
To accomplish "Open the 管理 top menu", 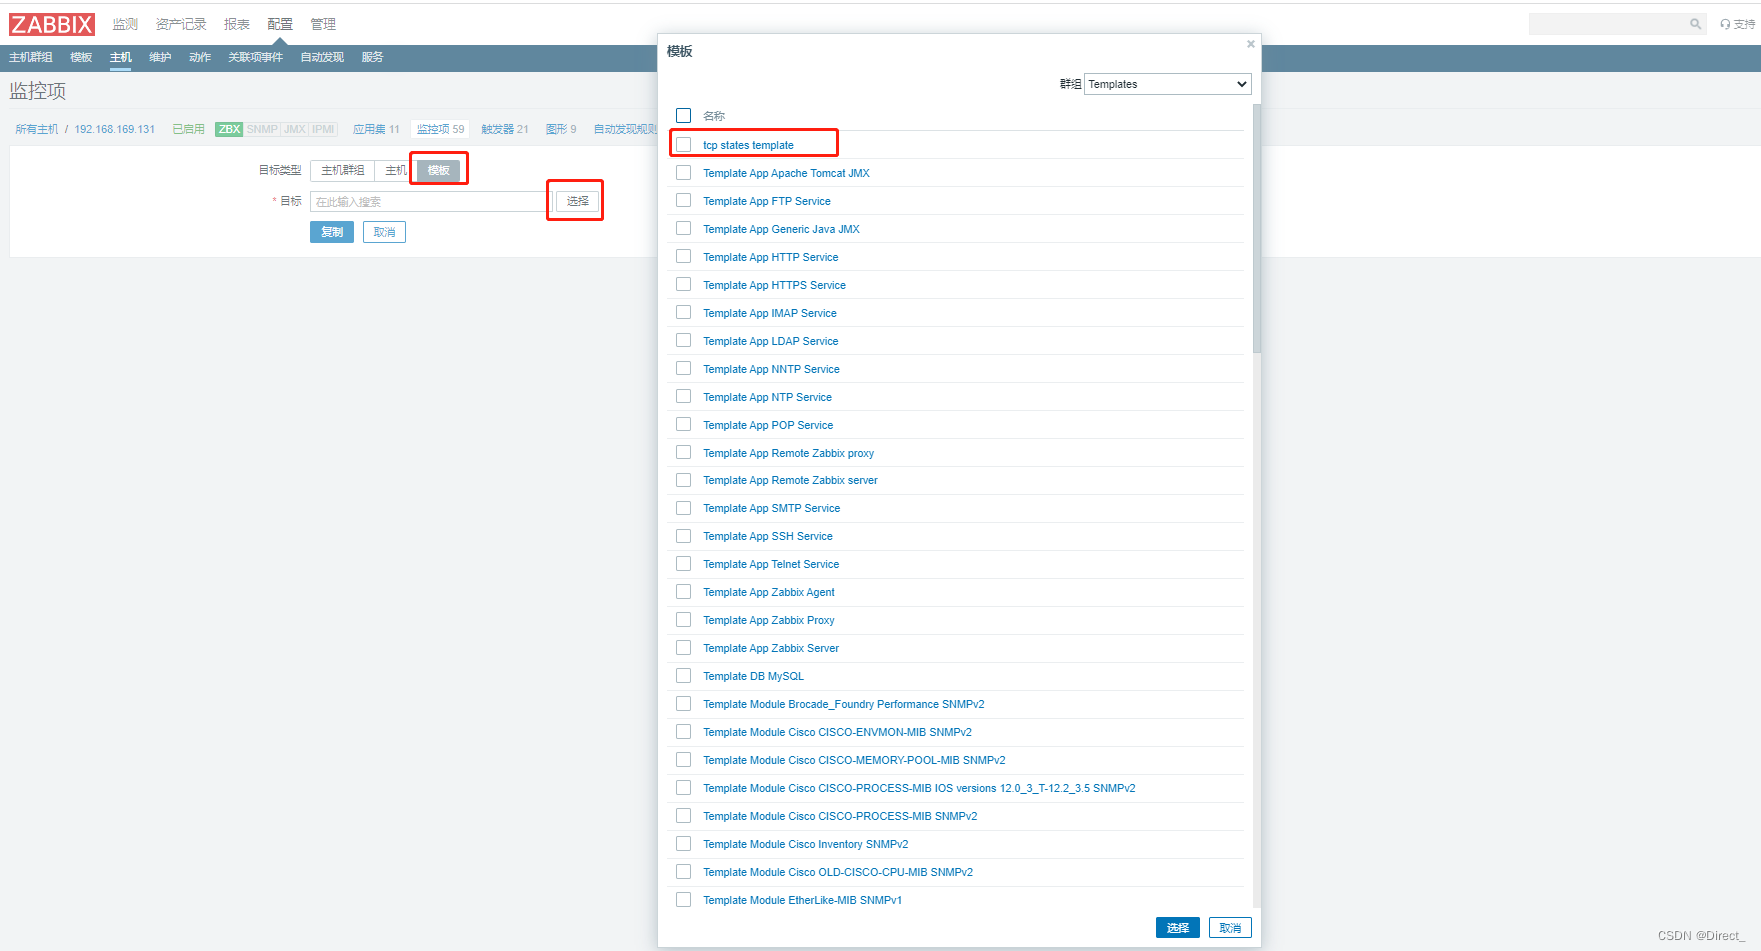I will click(x=323, y=24).
